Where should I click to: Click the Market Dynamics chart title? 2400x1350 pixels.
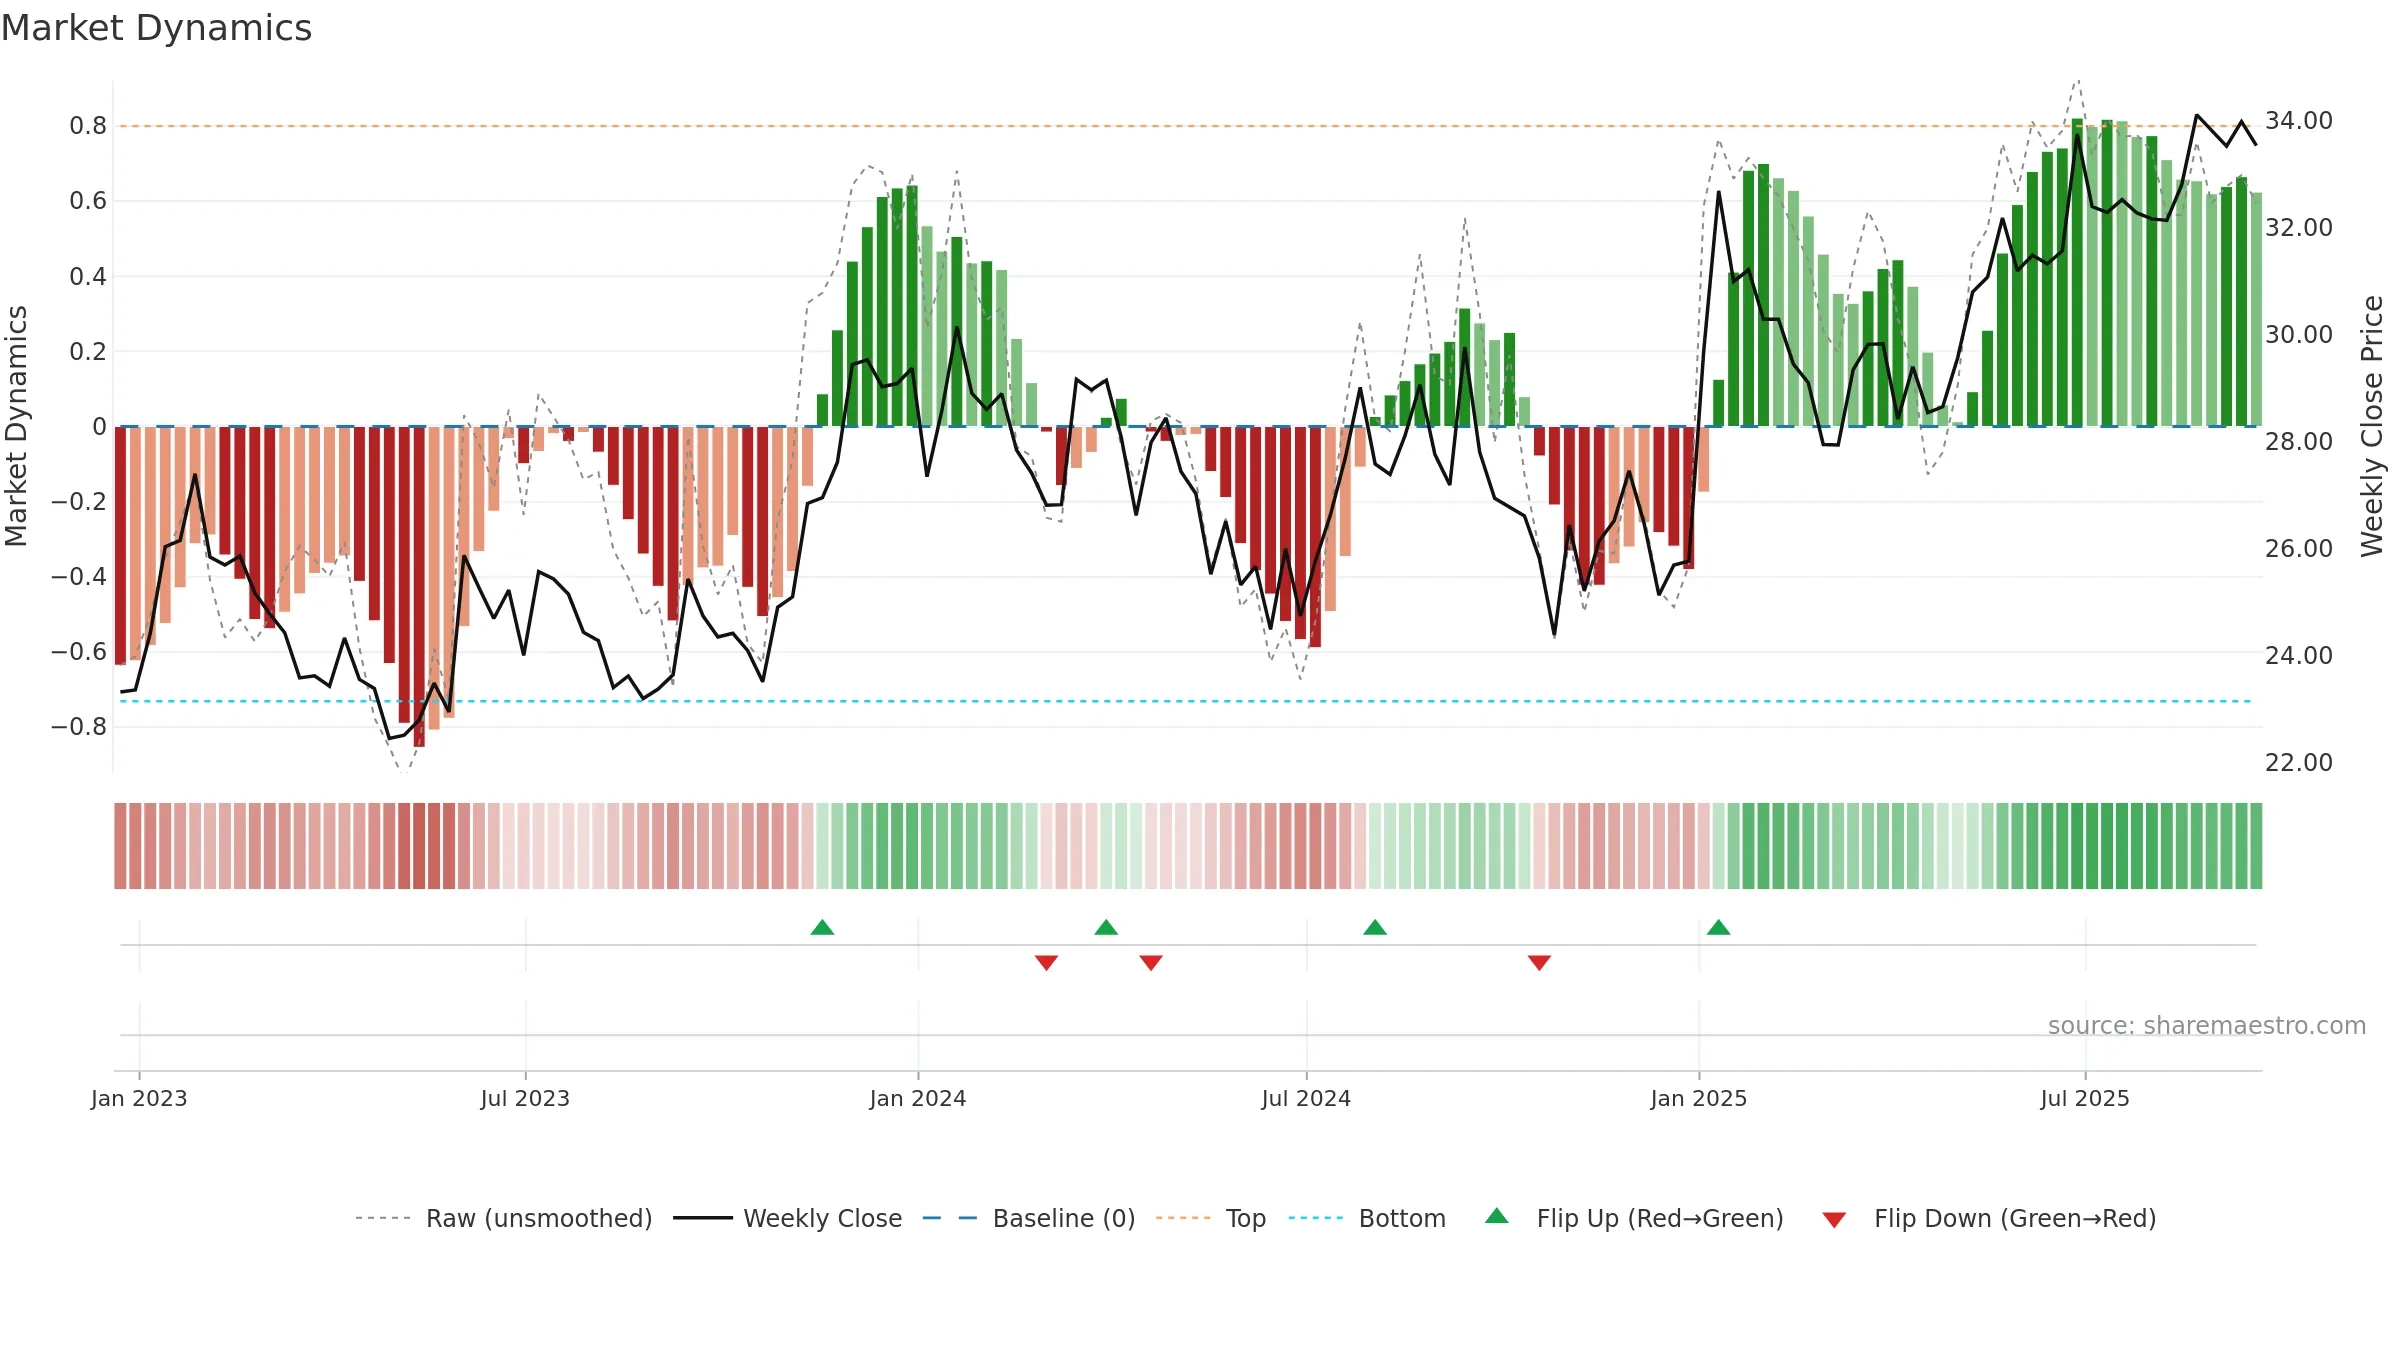[x=156, y=28]
